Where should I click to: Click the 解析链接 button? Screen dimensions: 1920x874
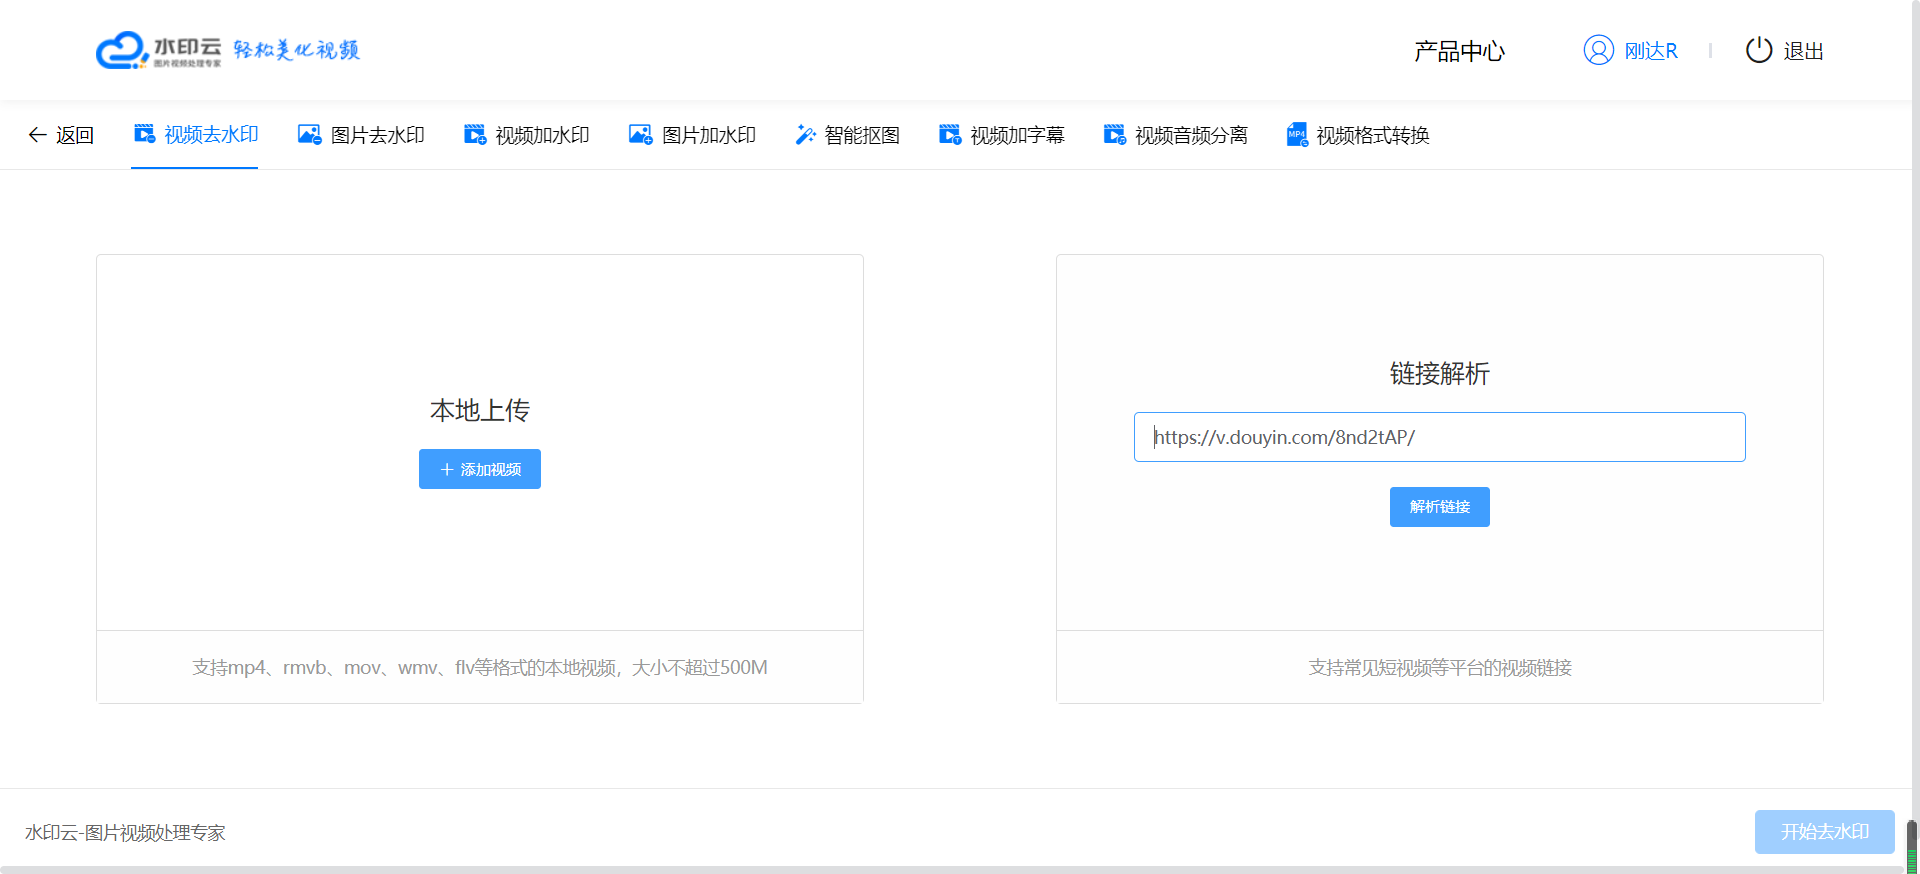1440,507
